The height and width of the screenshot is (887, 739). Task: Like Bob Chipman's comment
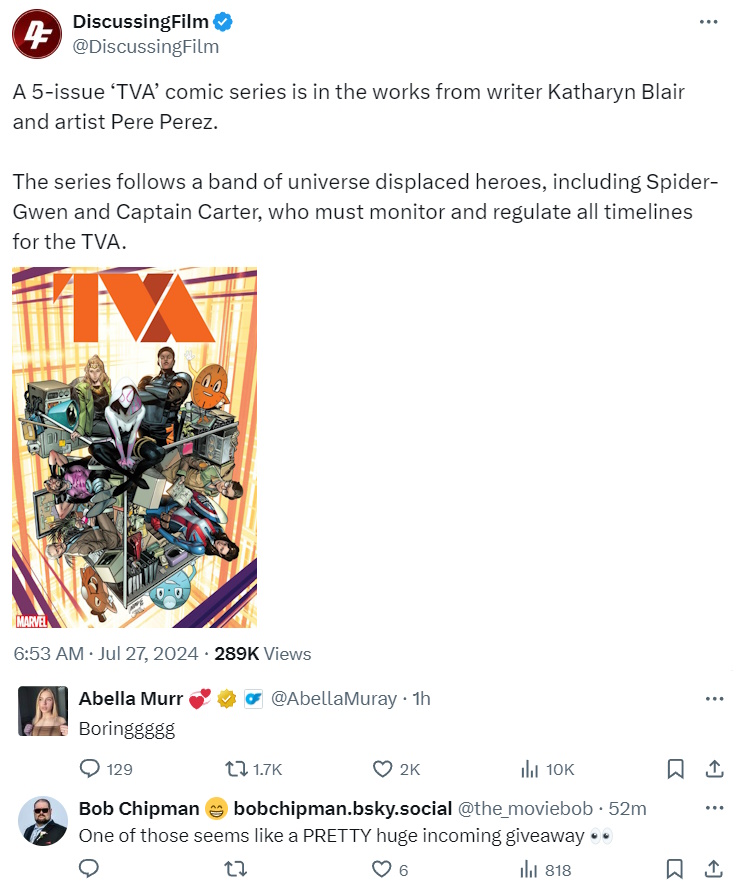(382, 870)
